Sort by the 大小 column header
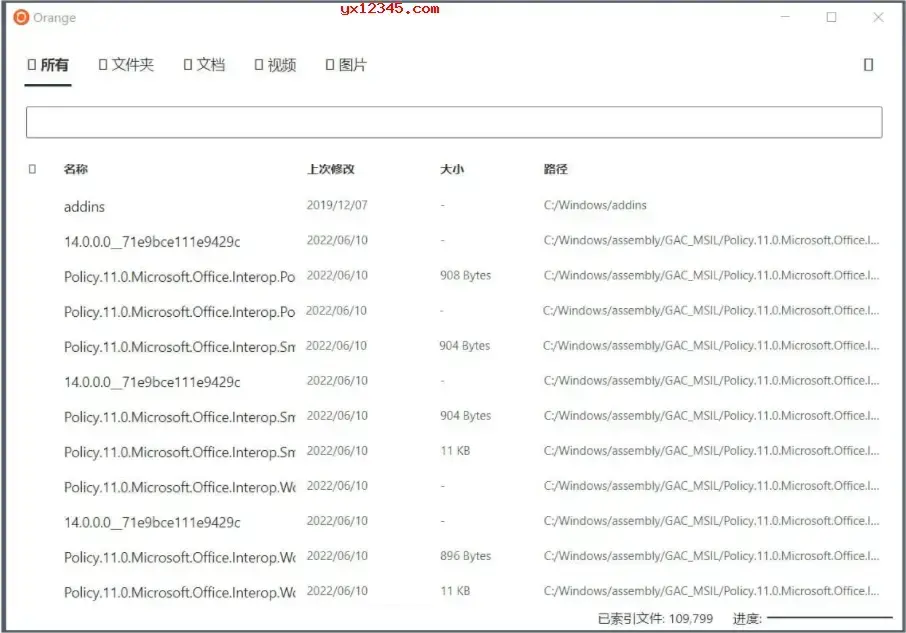Image resolution: width=906 pixels, height=633 pixels. (452, 169)
